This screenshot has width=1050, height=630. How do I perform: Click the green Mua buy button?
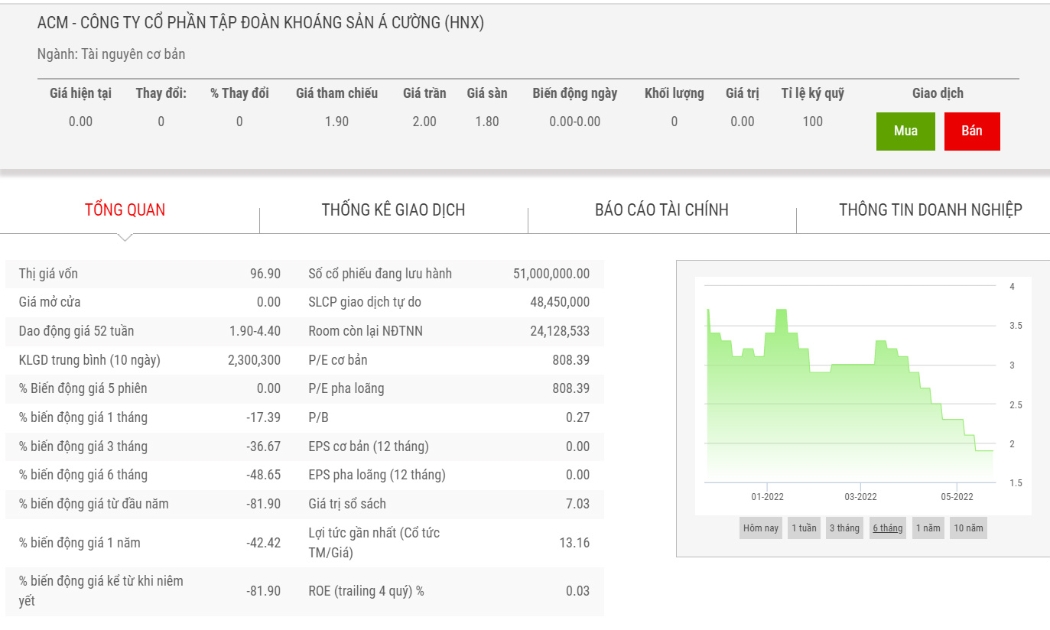click(x=905, y=131)
